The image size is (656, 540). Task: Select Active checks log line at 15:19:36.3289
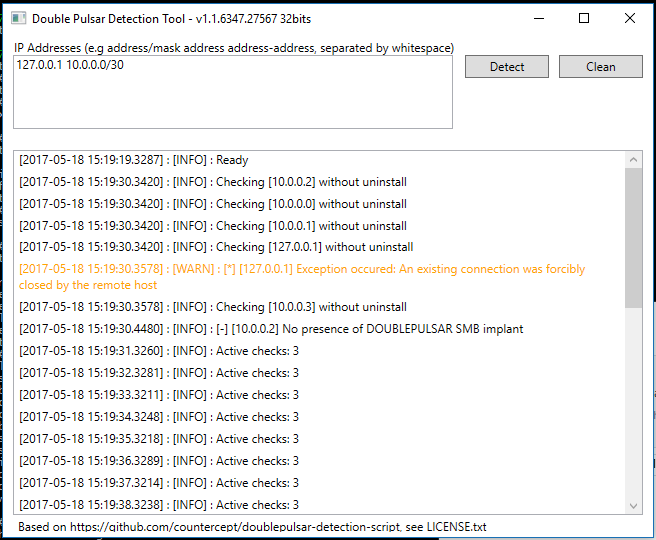(159, 461)
